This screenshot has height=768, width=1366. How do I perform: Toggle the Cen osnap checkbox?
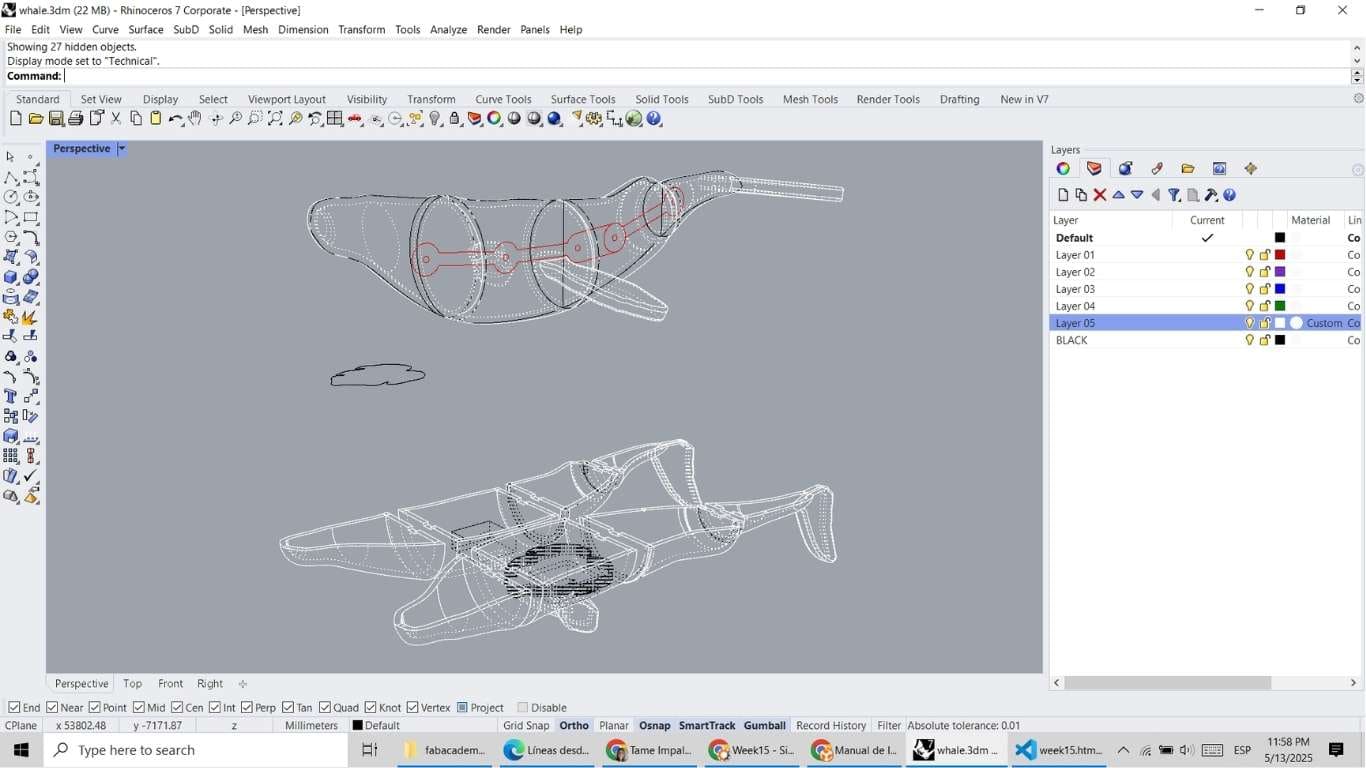(177, 708)
